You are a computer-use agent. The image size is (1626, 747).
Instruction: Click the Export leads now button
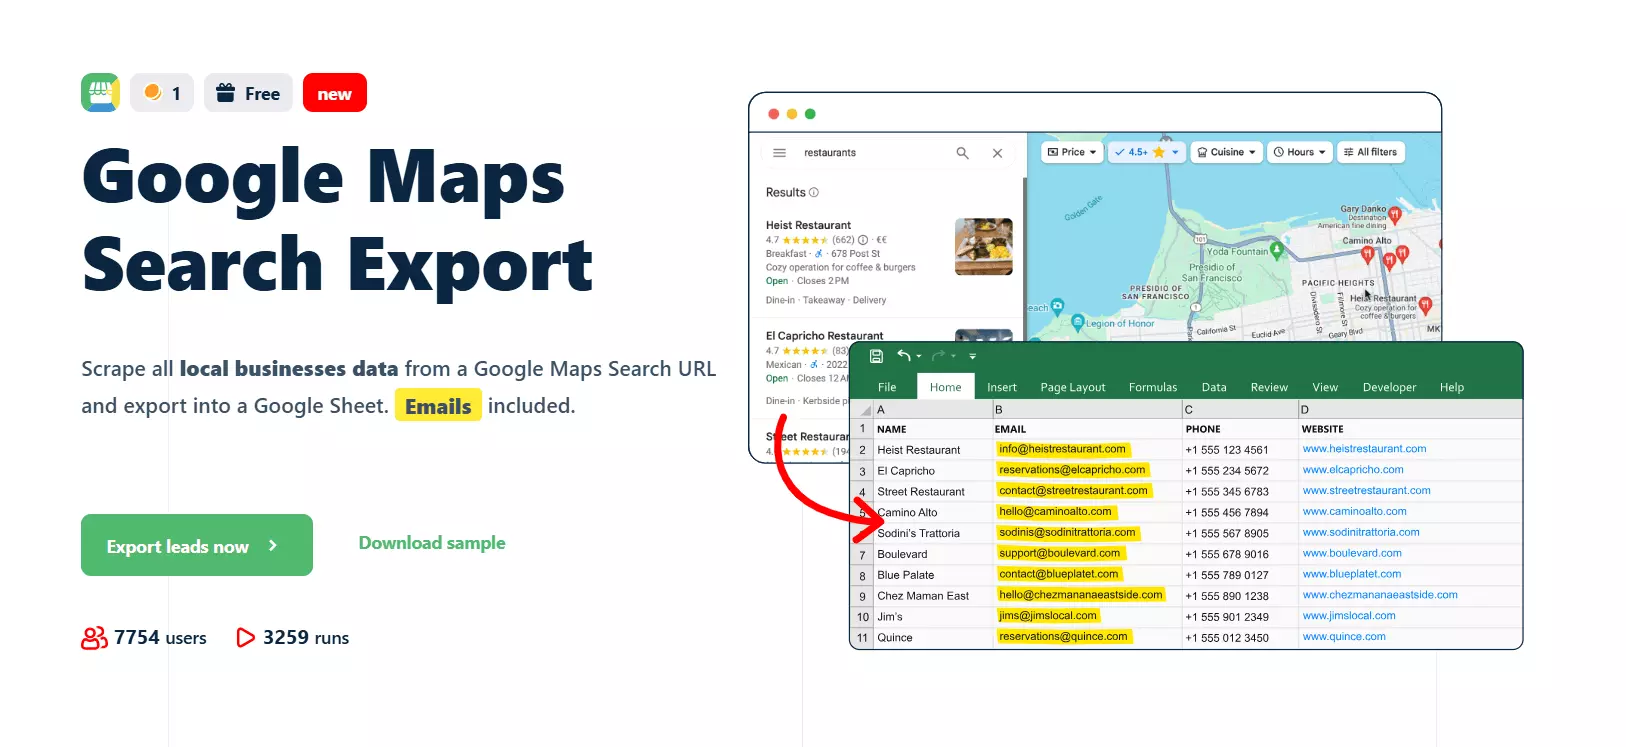click(x=196, y=545)
